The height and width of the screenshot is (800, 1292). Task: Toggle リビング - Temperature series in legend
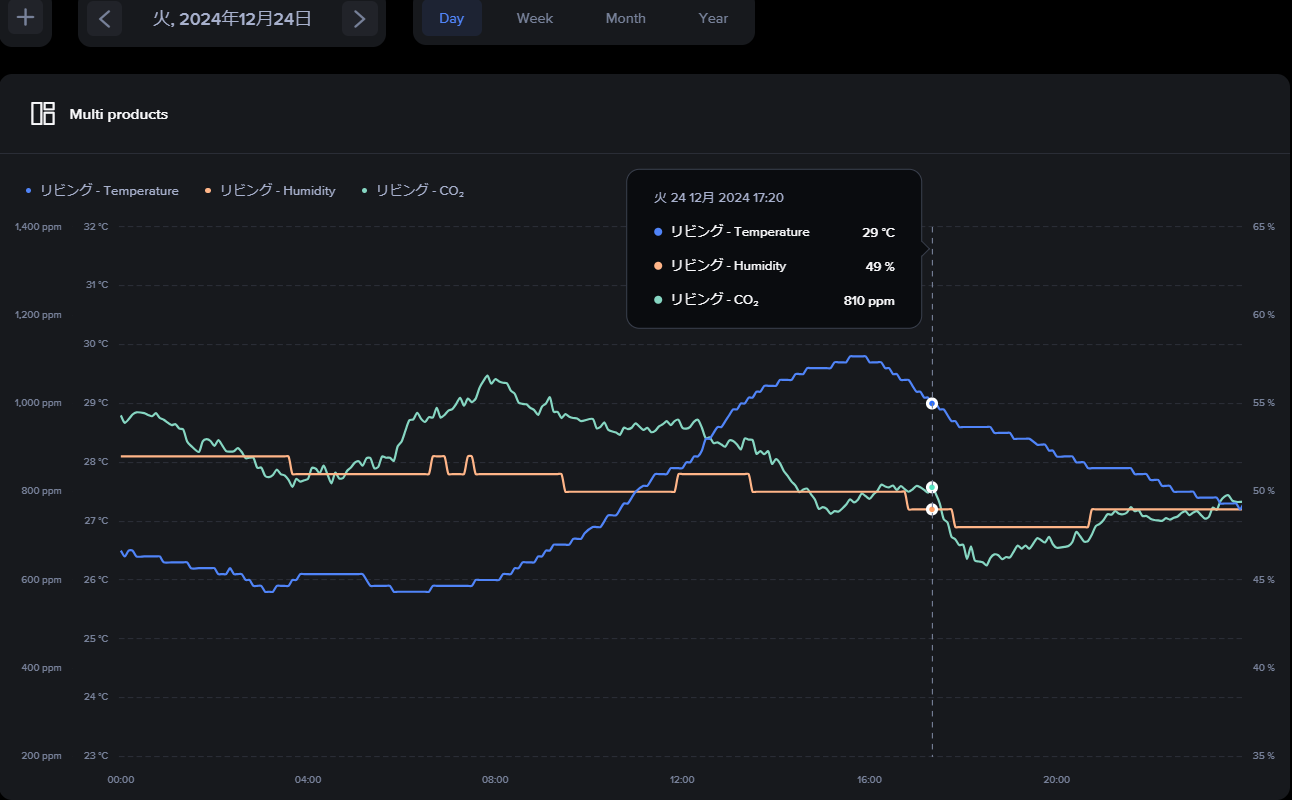103,190
